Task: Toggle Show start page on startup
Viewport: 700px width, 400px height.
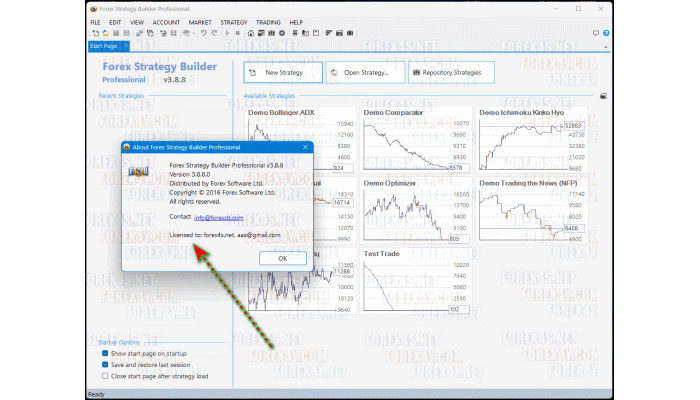Action: pos(105,353)
